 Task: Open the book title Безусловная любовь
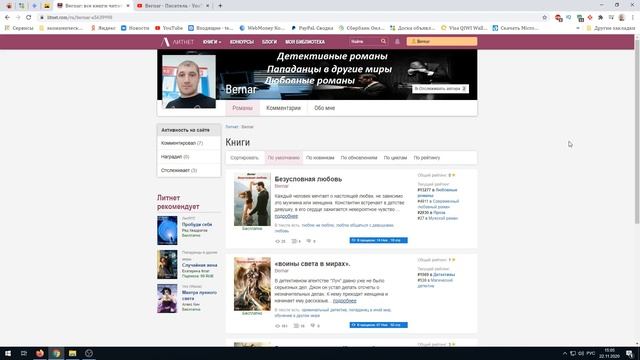308,179
